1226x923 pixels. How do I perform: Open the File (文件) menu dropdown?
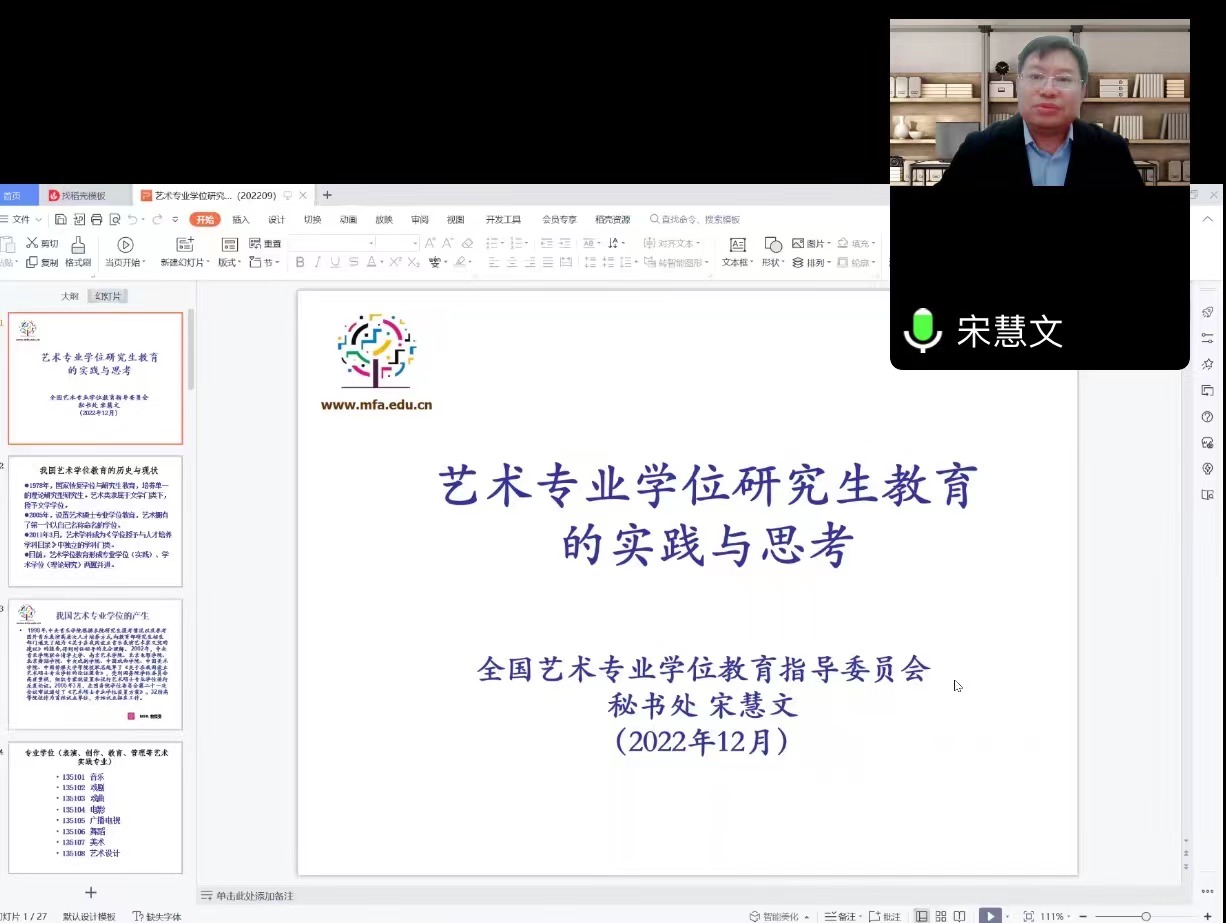[x=22, y=219]
